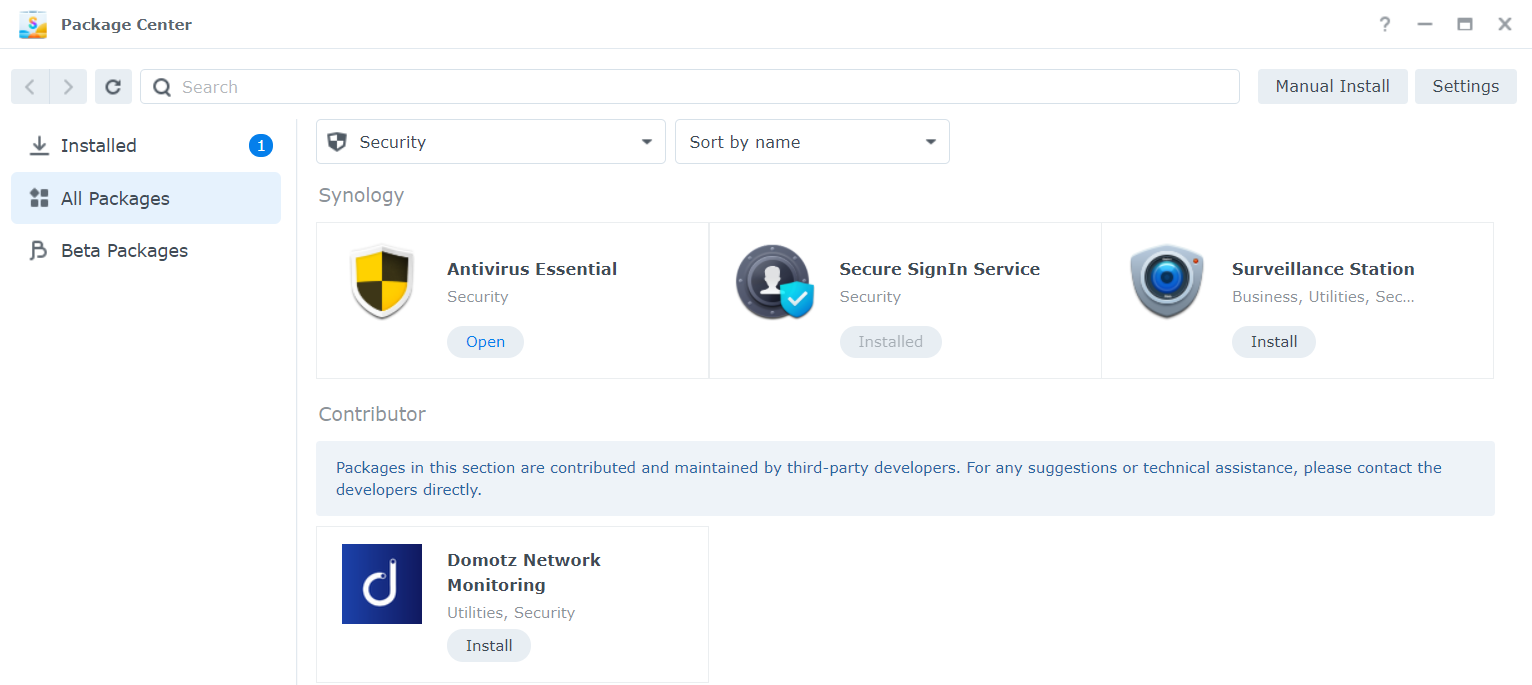Click the Contributor section heading
This screenshot has width=1532, height=685.
click(x=372, y=414)
